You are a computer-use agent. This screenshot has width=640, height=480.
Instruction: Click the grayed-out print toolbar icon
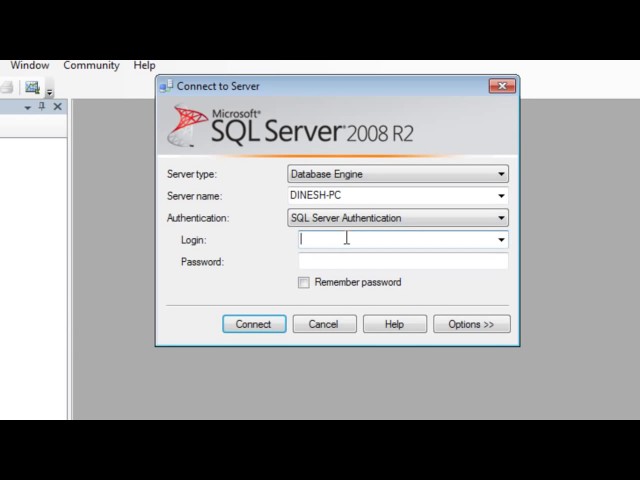pos(7,87)
